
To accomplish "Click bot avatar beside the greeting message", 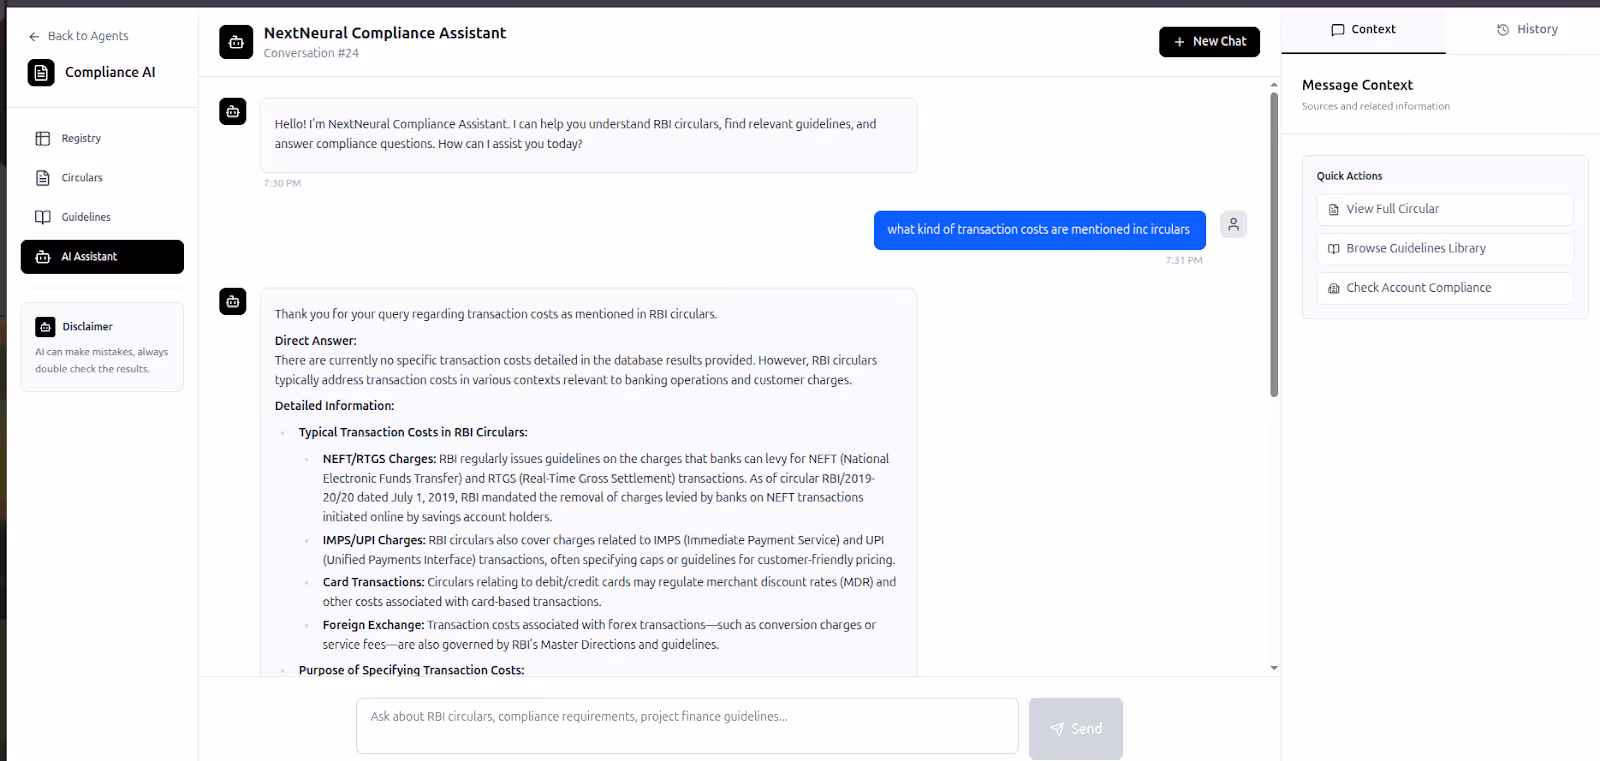I will pos(233,111).
